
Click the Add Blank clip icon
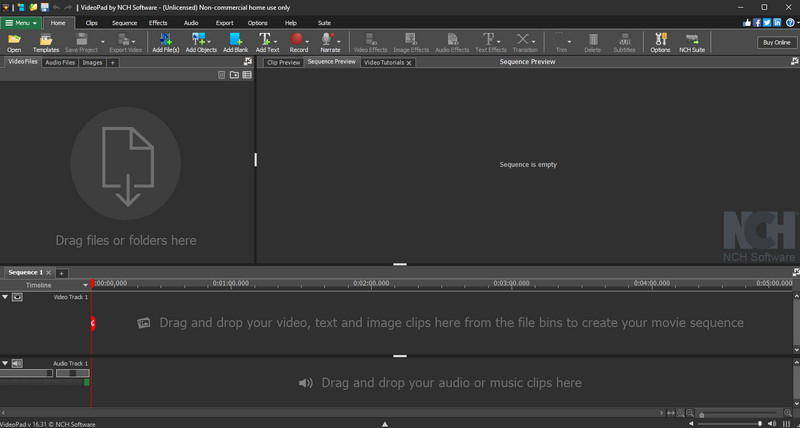click(x=235, y=40)
